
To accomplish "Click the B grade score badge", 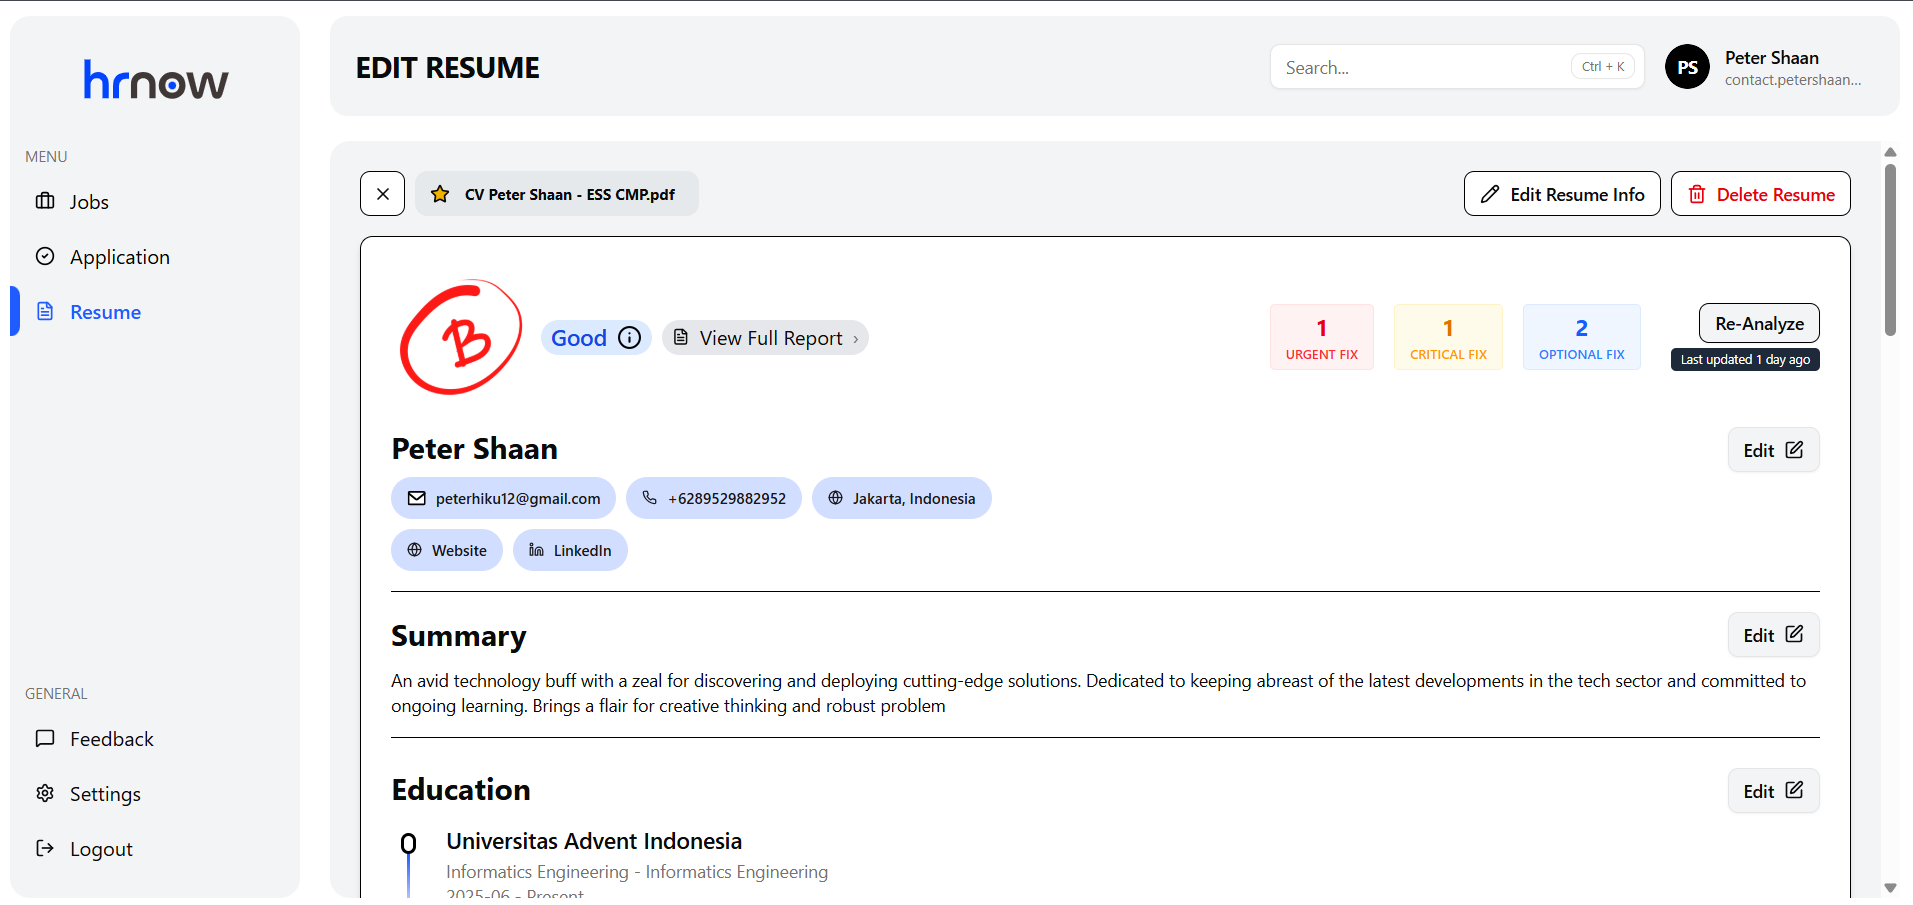I will click(x=461, y=338).
